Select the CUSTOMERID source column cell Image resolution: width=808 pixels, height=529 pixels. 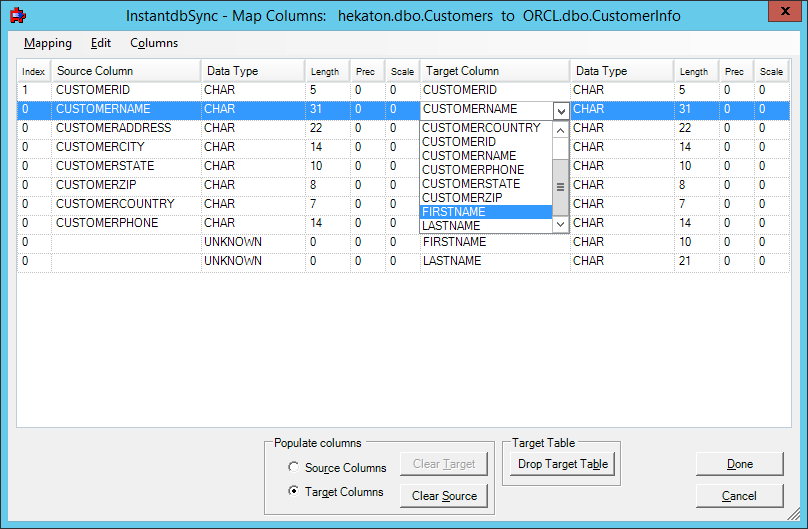[126, 90]
